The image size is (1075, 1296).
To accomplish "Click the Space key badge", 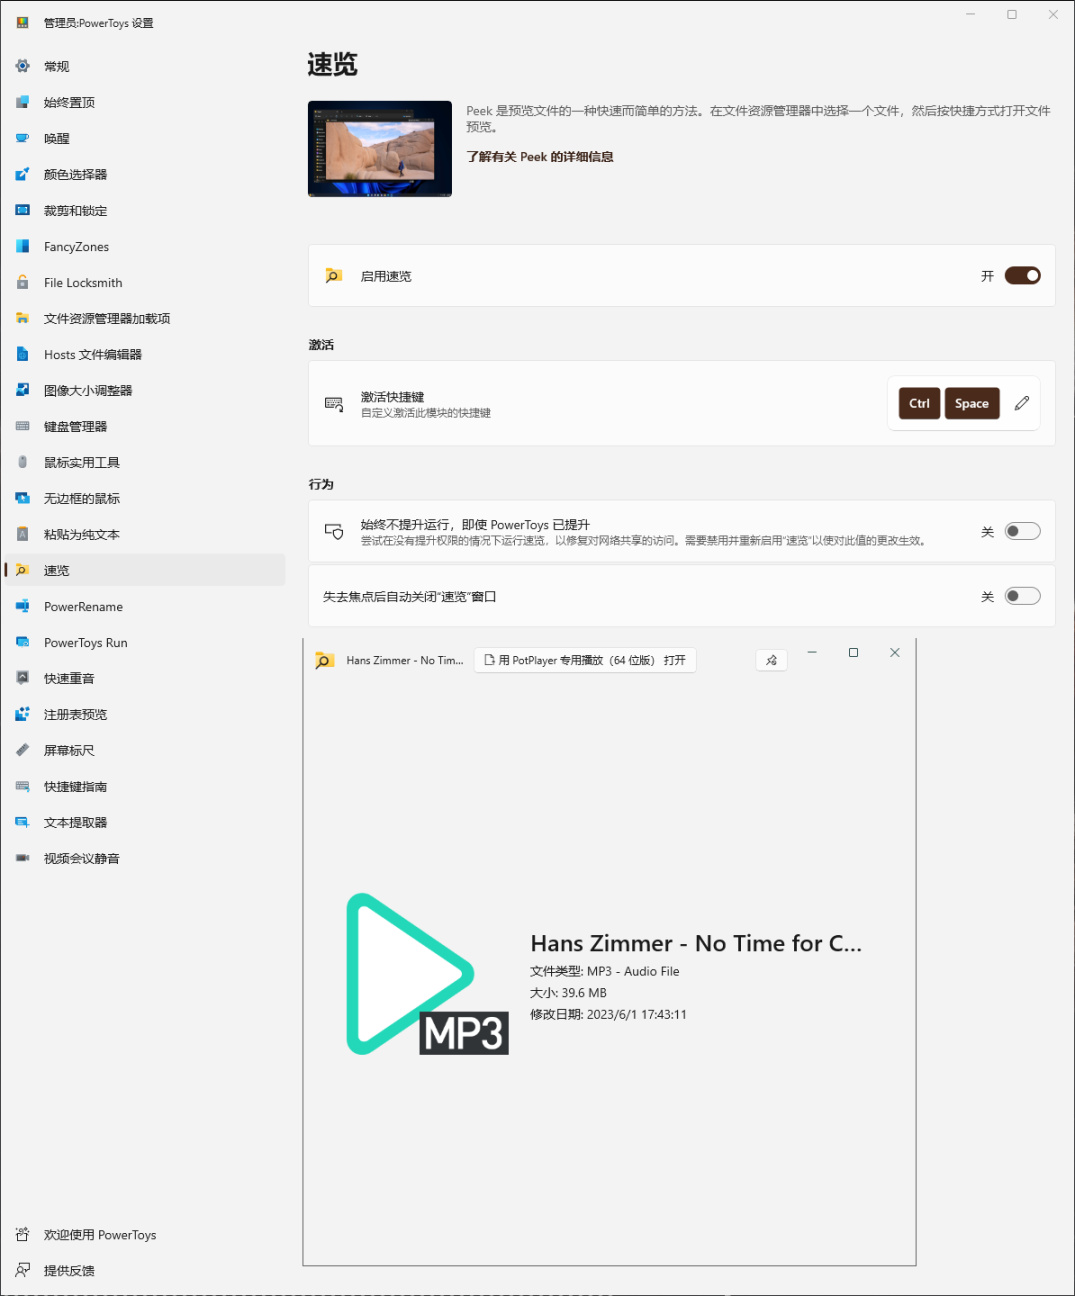I will [x=971, y=403].
